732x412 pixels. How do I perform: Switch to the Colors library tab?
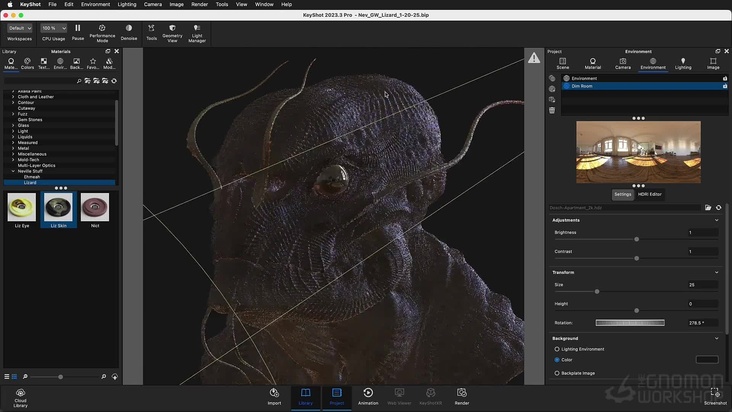[x=27, y=63]
